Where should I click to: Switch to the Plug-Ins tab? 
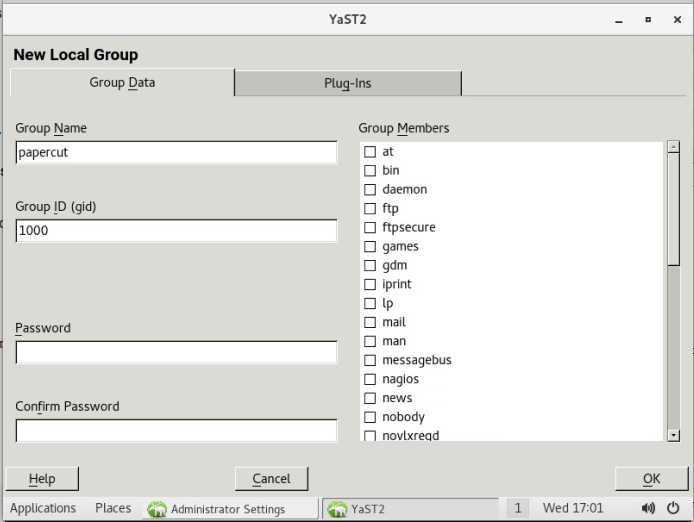(348, 83)
